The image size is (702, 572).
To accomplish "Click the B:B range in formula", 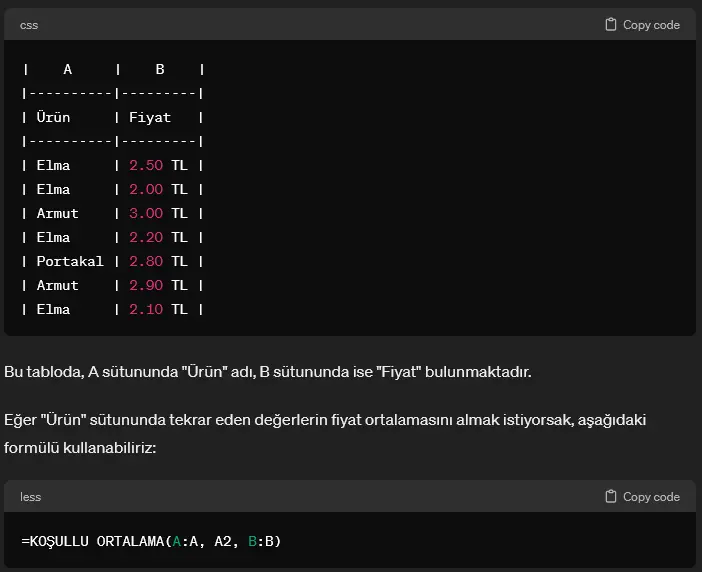I will pos(261,542).
